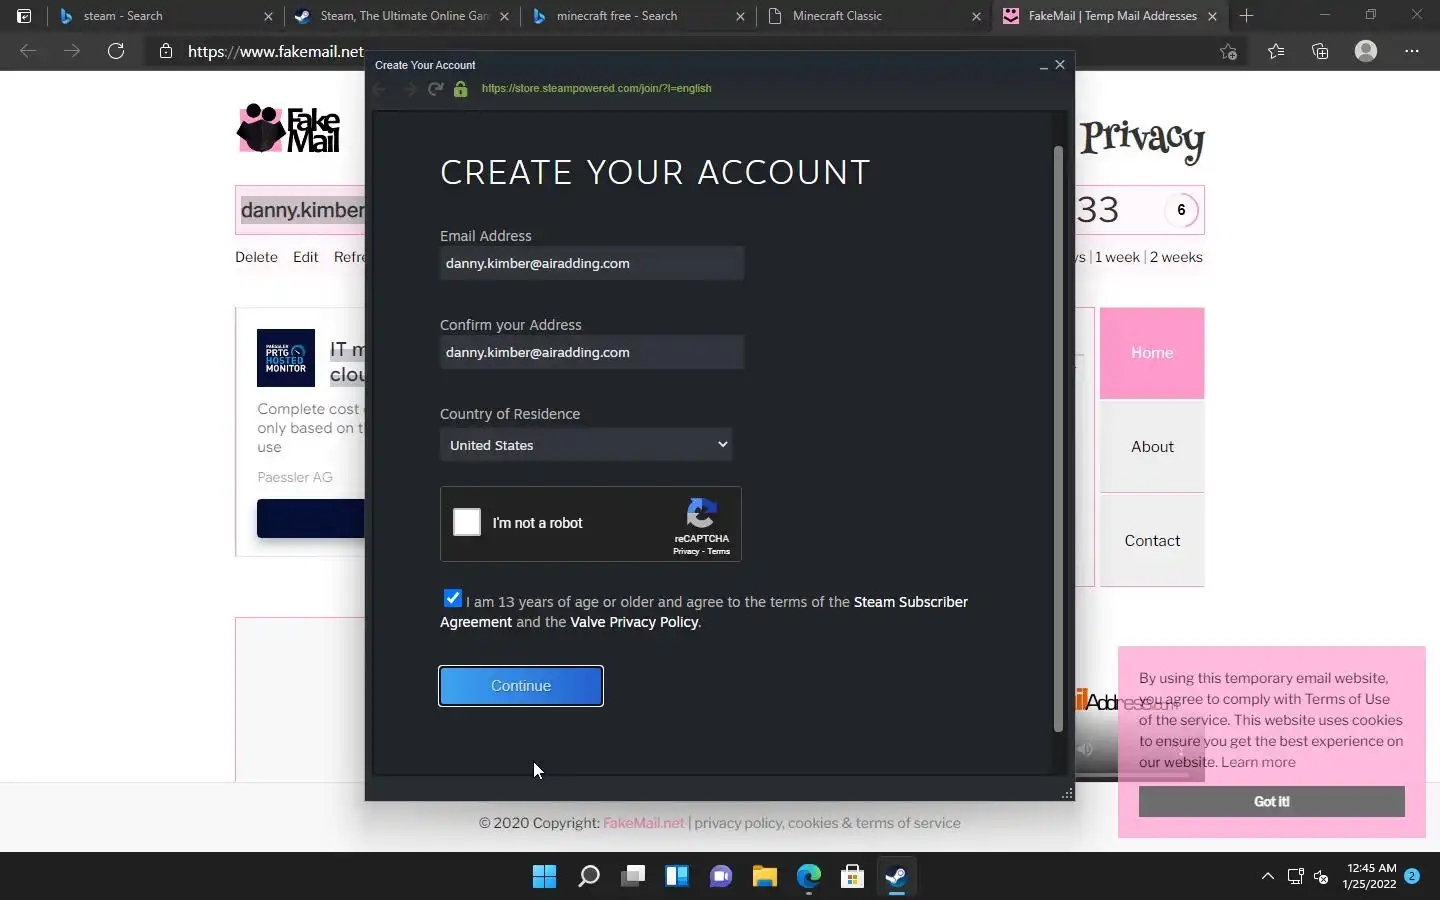This screenshot has height=900, width=1440.
Task: Click the PRTG Hosted Monitor ad thumbnail
Action: point(286,358)
